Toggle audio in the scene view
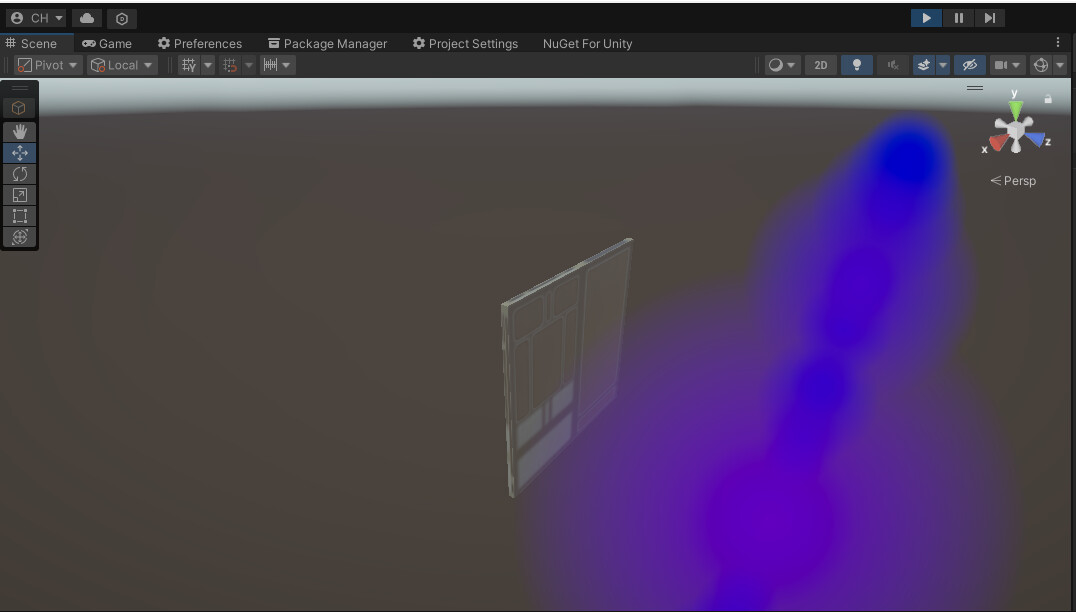The width and height of the screenshot is (1076, 612). [891, 64]
